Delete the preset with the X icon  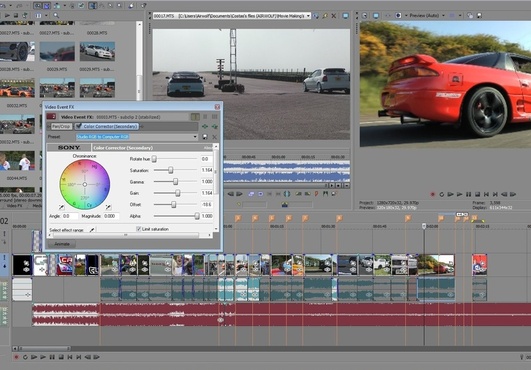pos(214,137)
